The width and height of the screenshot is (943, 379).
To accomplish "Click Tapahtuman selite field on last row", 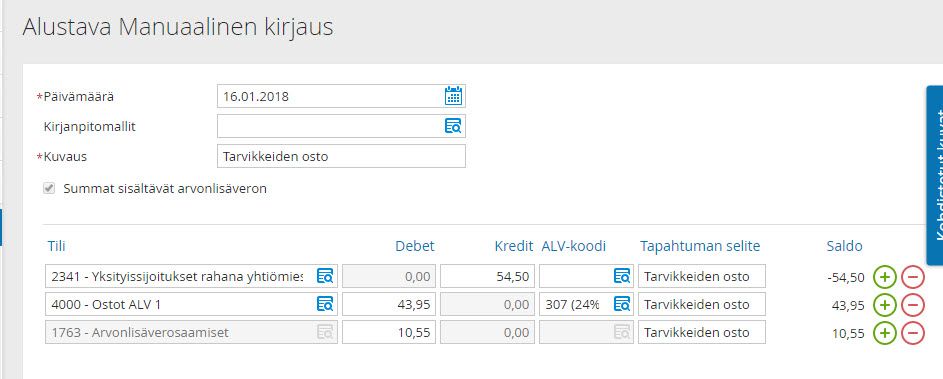I will pos(702,332).
